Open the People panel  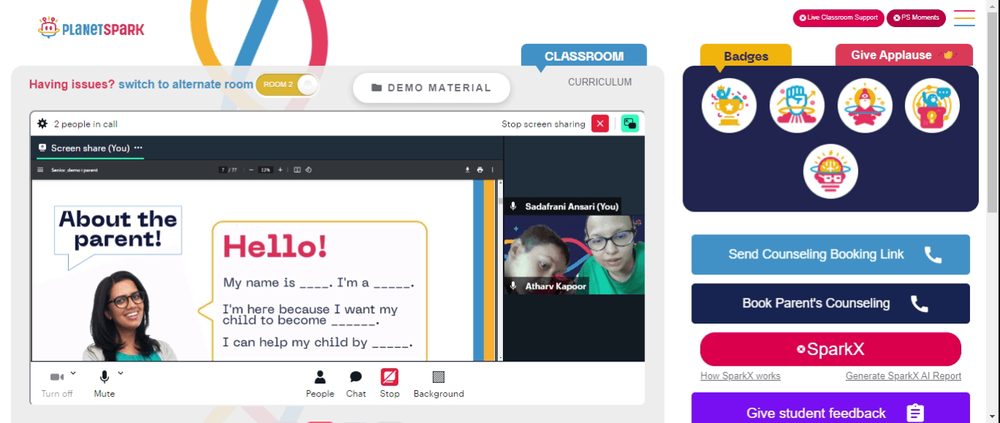[x=320, y=384]
